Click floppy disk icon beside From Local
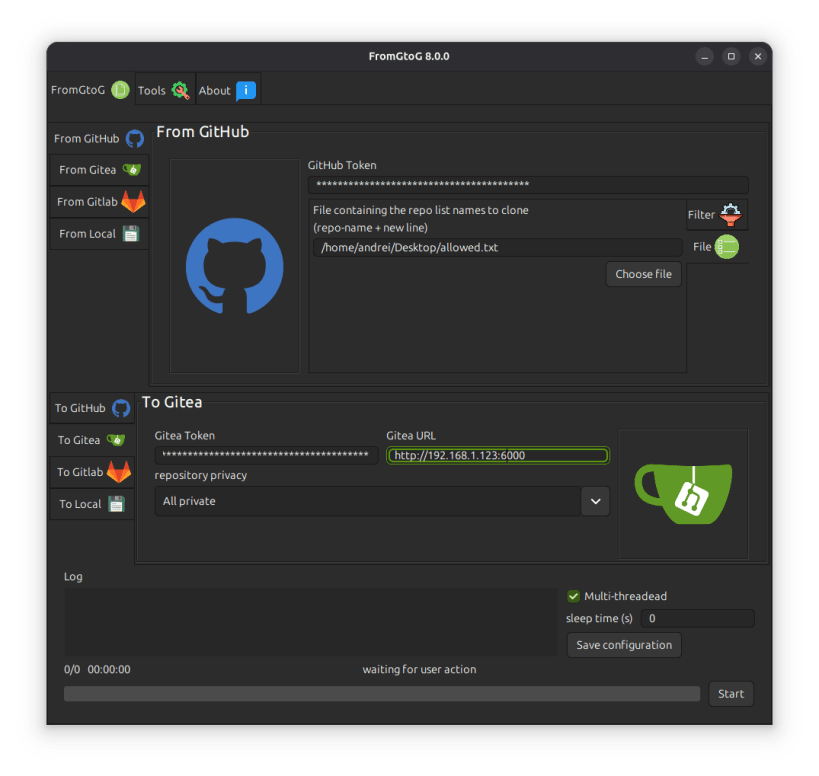This screenshot has width=819, height=776. (131, 233)
